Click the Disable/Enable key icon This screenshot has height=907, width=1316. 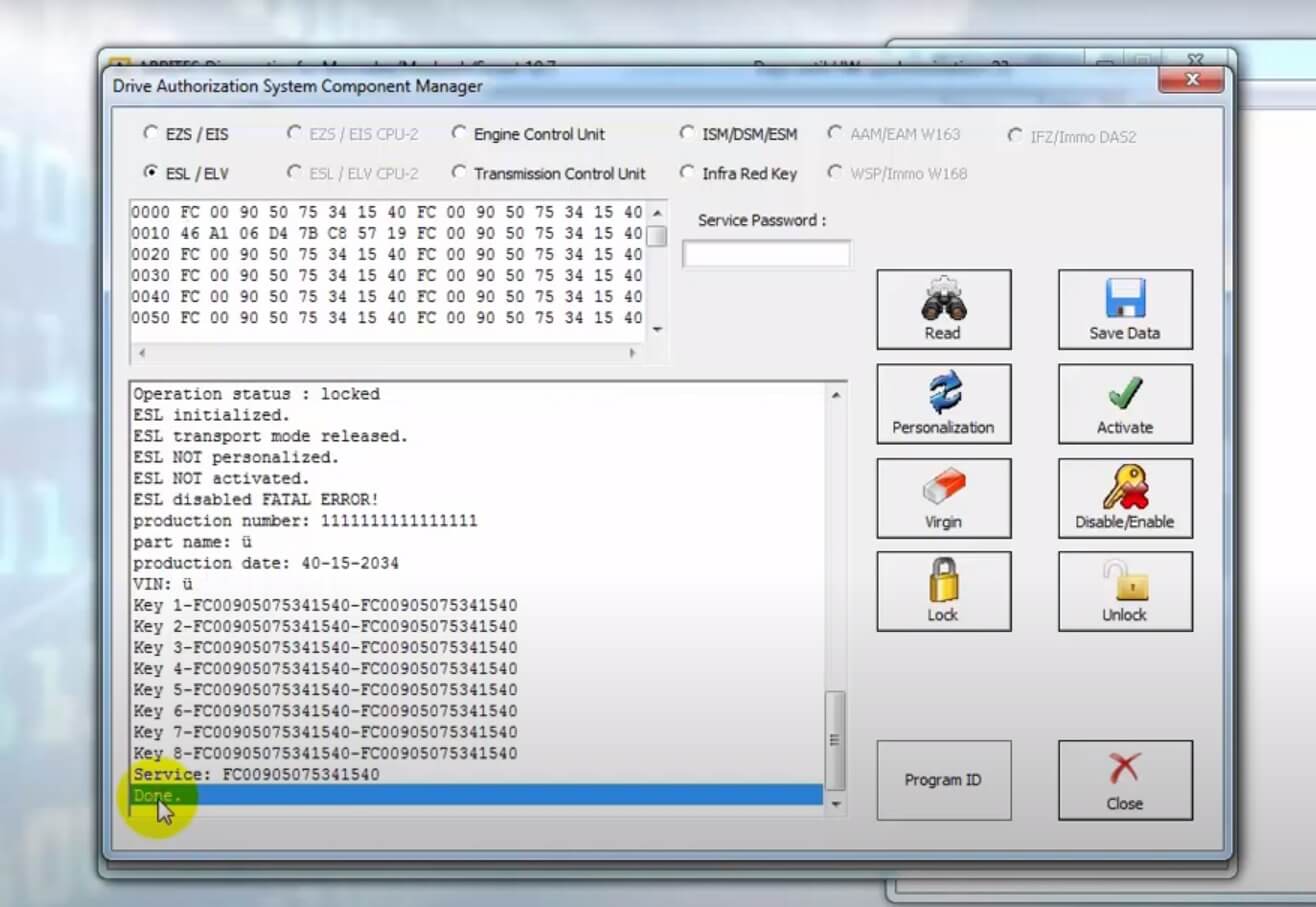[x=1124, y=488]
